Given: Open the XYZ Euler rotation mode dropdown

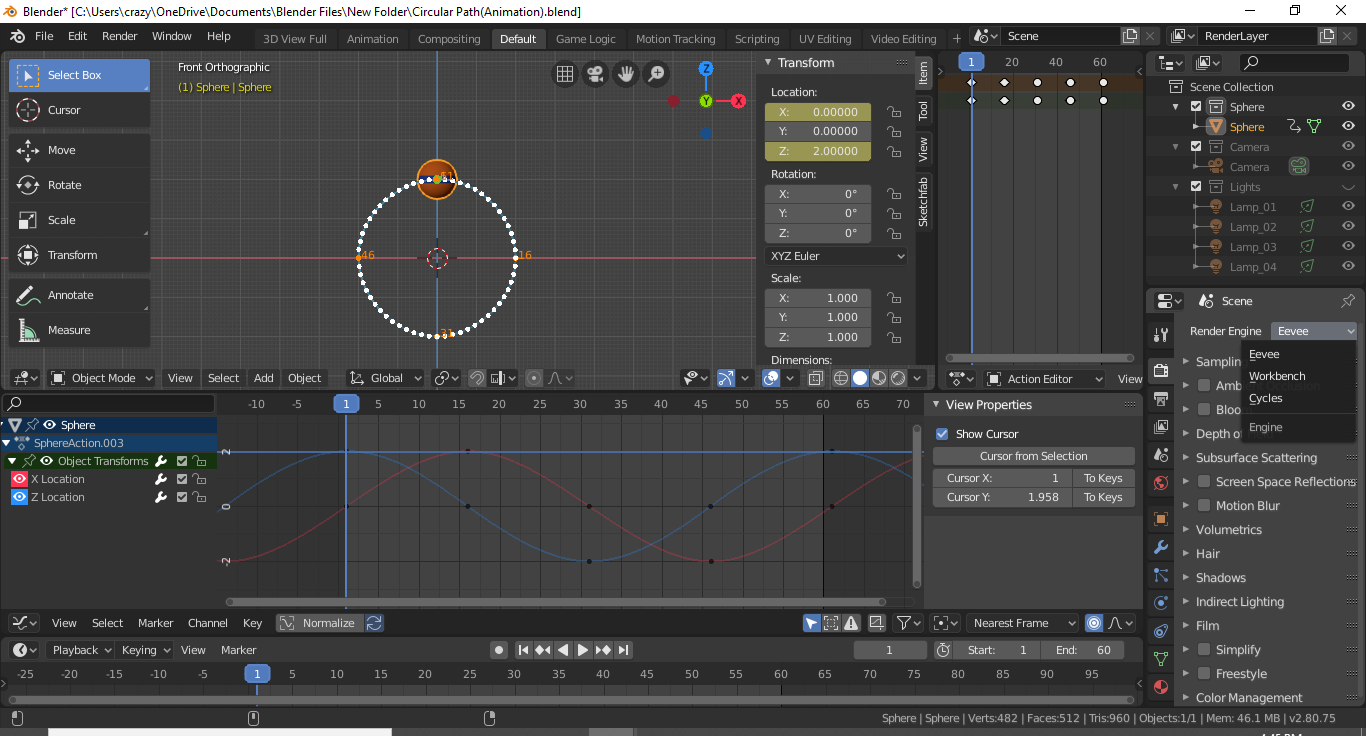Looking at the screenshot, I should (x=836, y=256).
